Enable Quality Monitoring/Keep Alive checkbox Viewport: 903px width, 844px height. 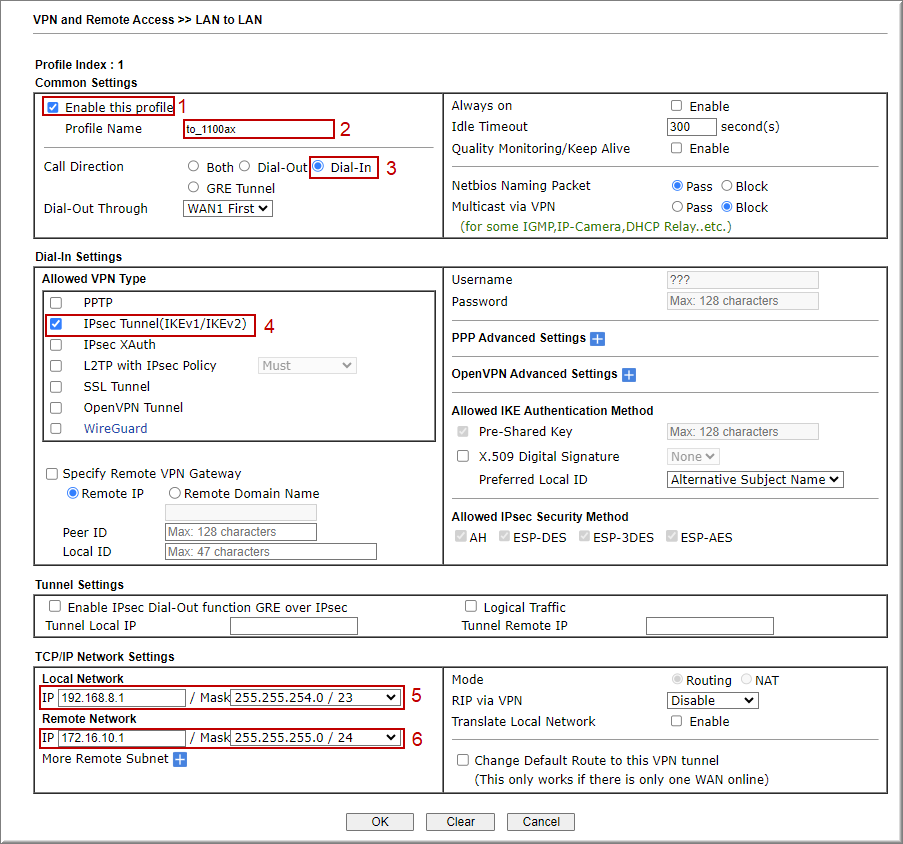coord(677,148)
